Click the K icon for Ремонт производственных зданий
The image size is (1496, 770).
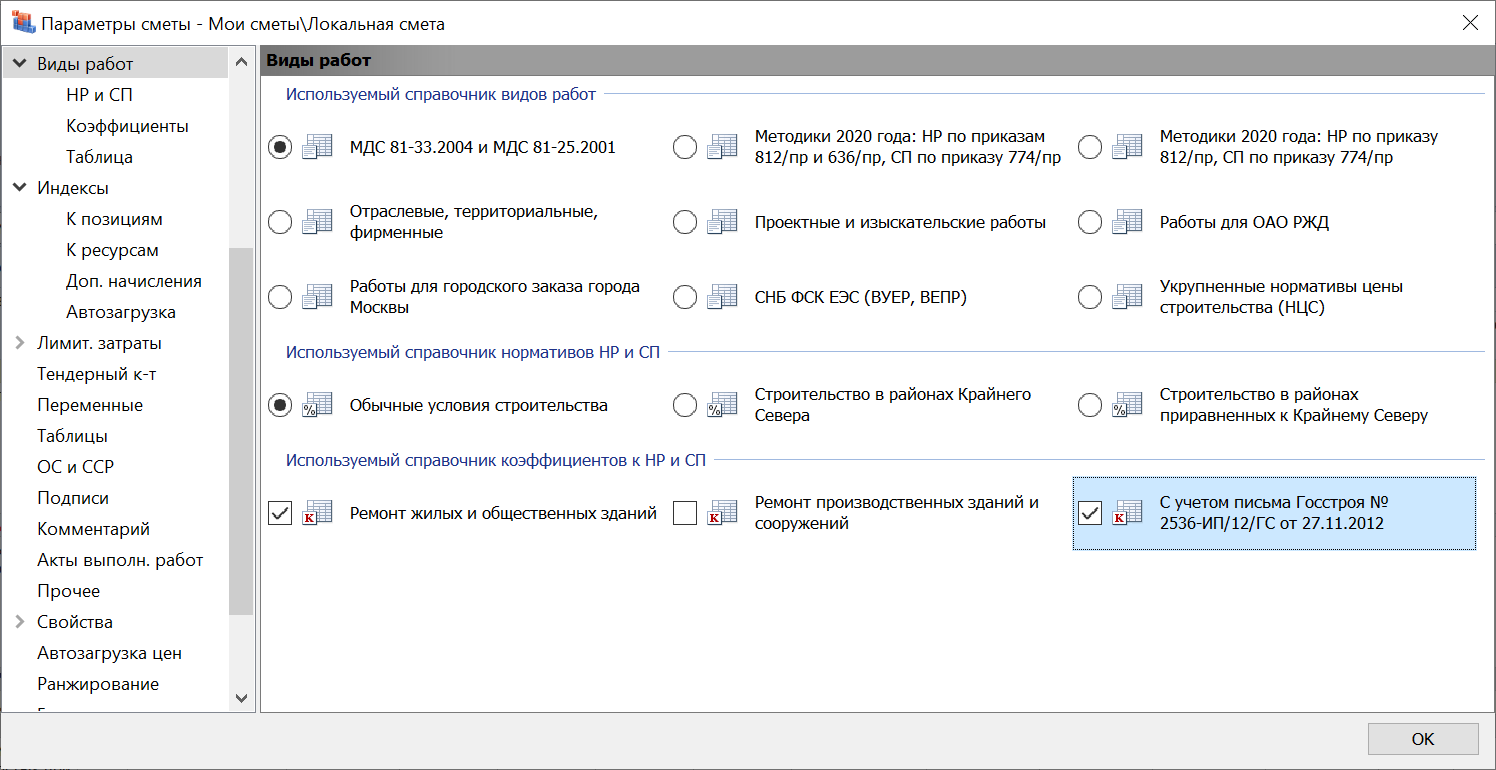click(x=721, y=513)
